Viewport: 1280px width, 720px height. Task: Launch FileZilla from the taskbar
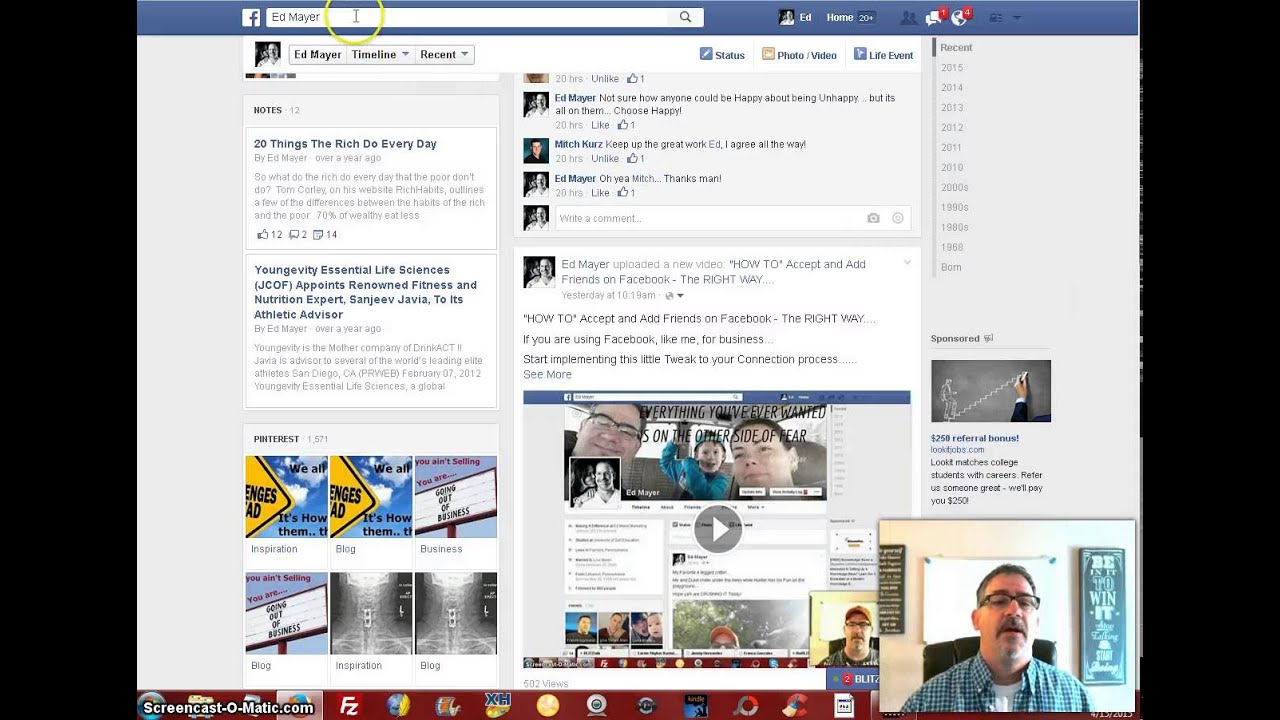(349, 706)
